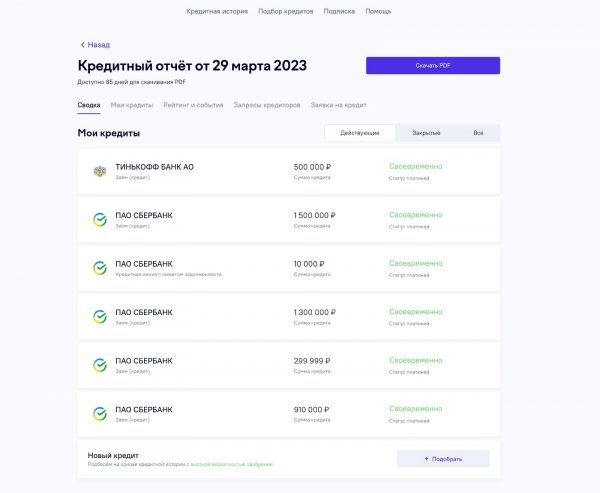Click the Своевременно status in the 1 500 000 ₽ row
600x493 pixels.
[x=416, y=215]
